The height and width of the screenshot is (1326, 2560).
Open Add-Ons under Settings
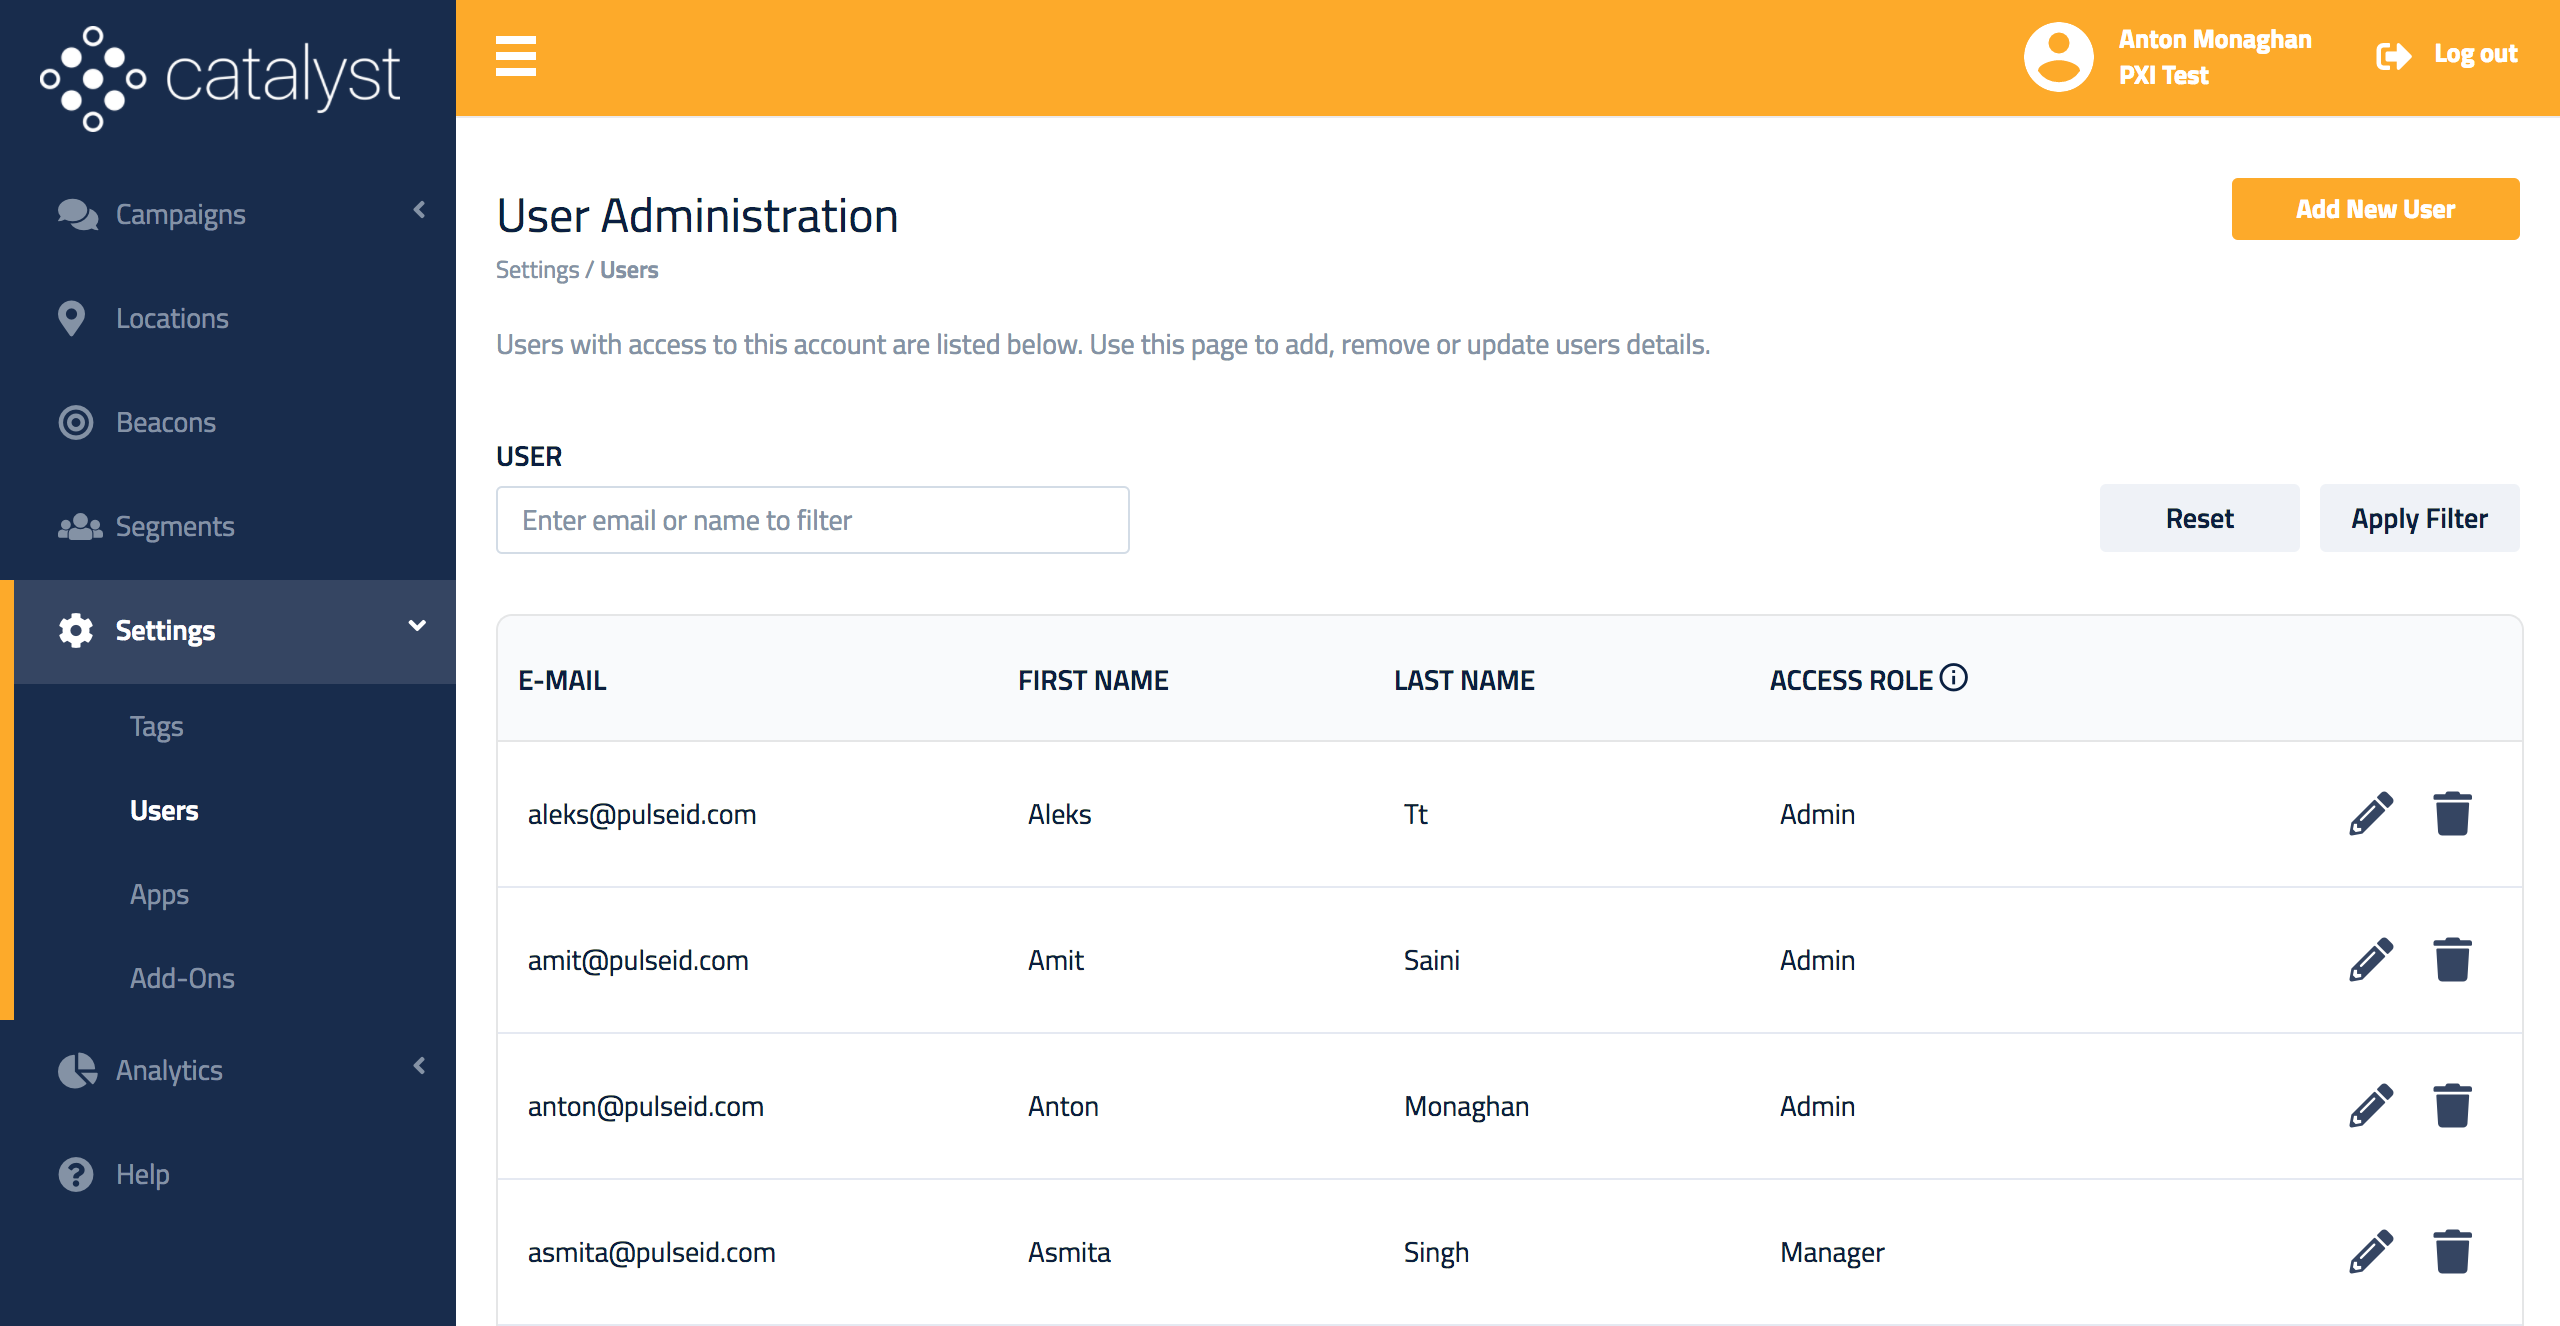coord(182,979)
